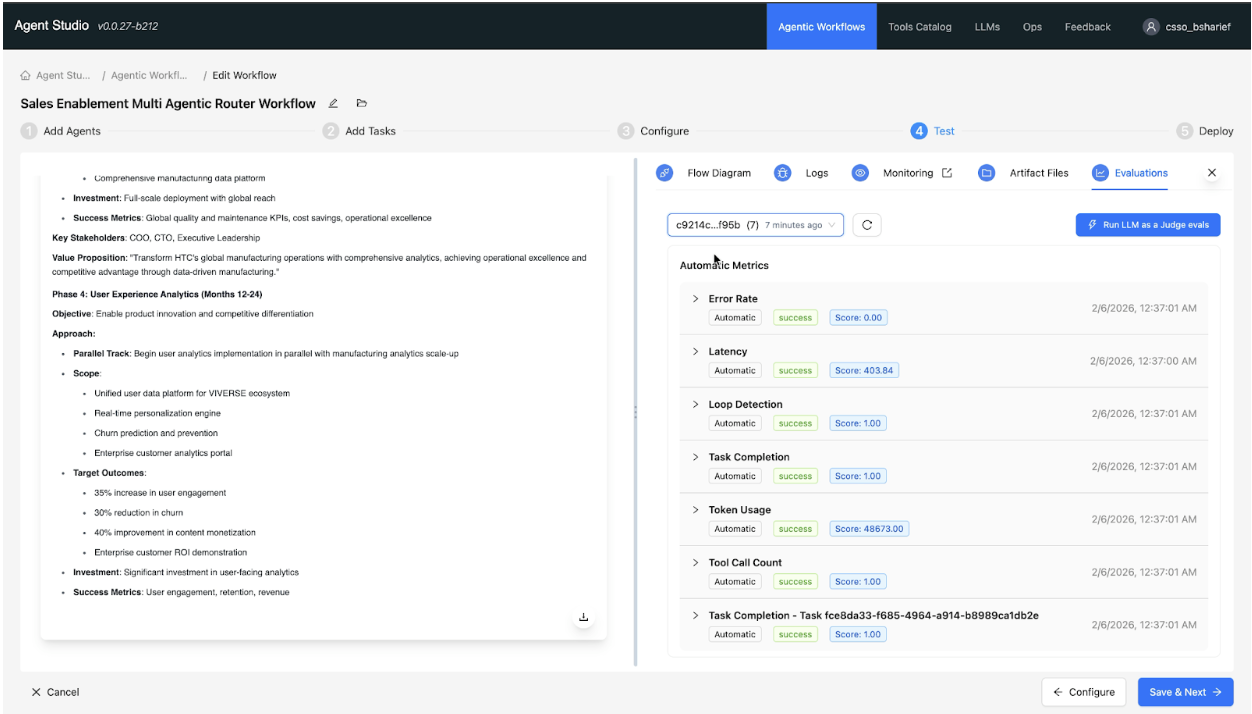1252x714 pixels.
Task: Open the run ID c9214c dropdown
Action: point(755,225)
